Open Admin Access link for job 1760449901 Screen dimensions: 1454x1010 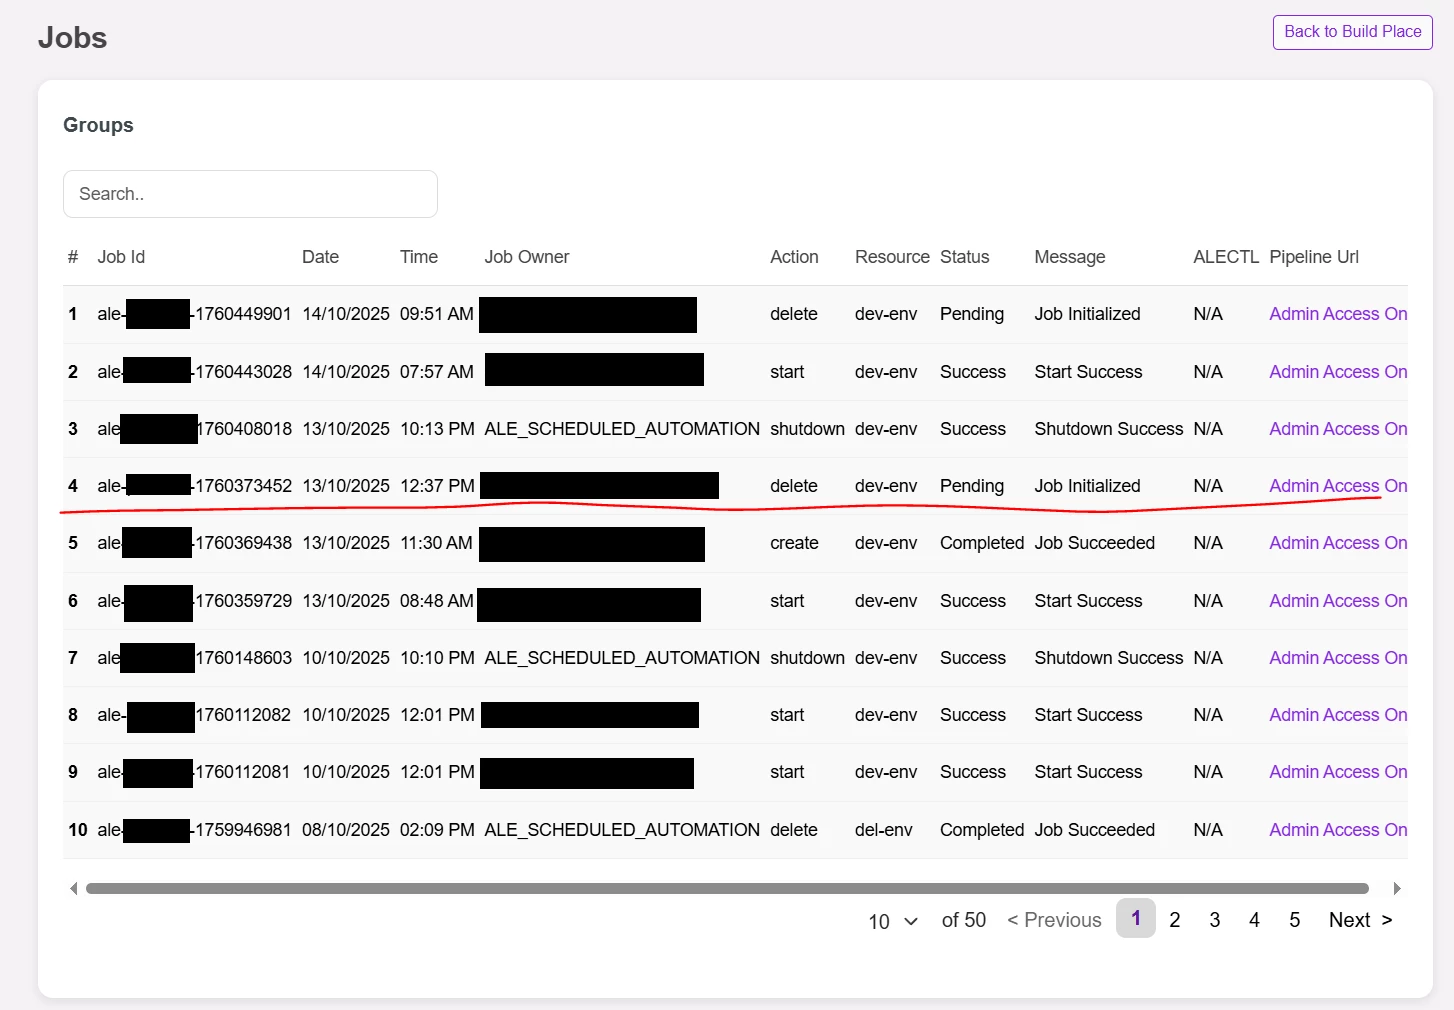pyautogui.click(x=1338, y=314)
